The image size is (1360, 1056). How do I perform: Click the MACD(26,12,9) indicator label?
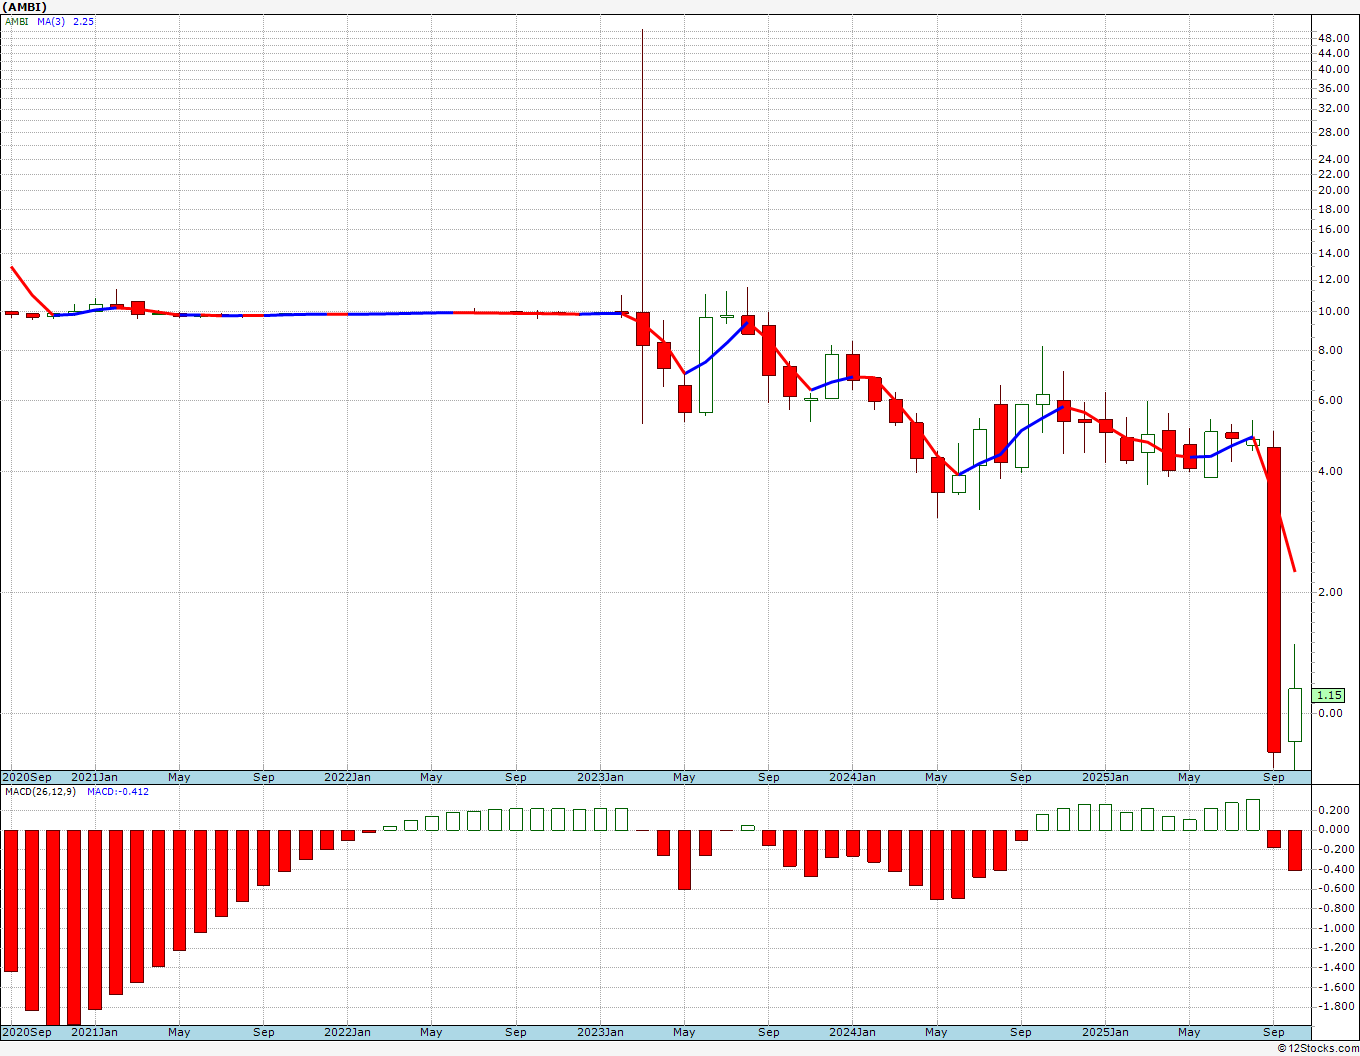click(x=40, y=792)
